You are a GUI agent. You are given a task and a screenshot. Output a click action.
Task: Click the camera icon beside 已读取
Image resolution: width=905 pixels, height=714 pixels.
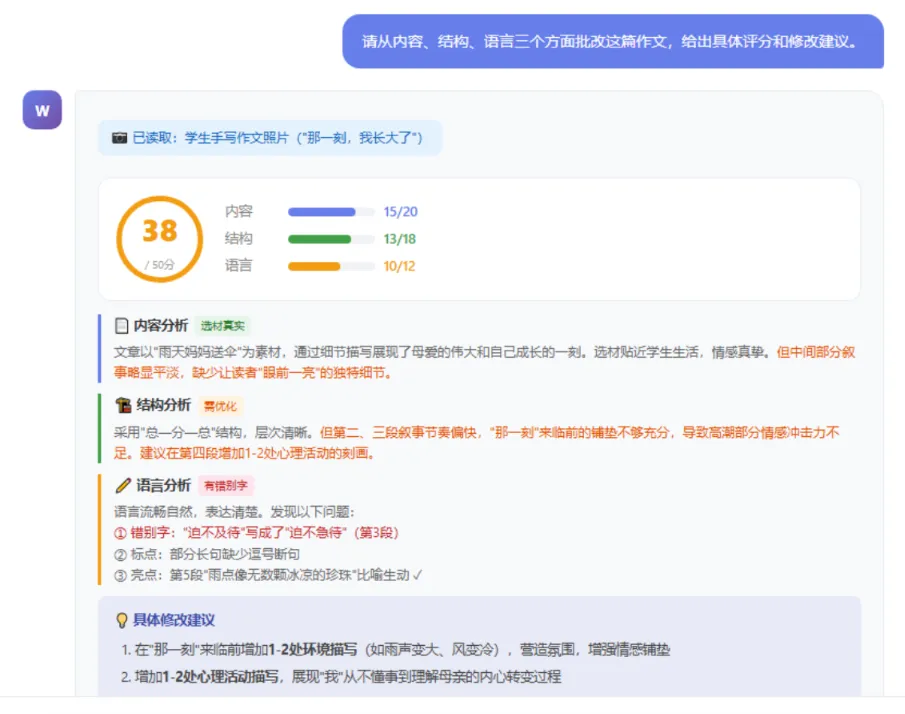pyautogui.click(x=119, y=138)
